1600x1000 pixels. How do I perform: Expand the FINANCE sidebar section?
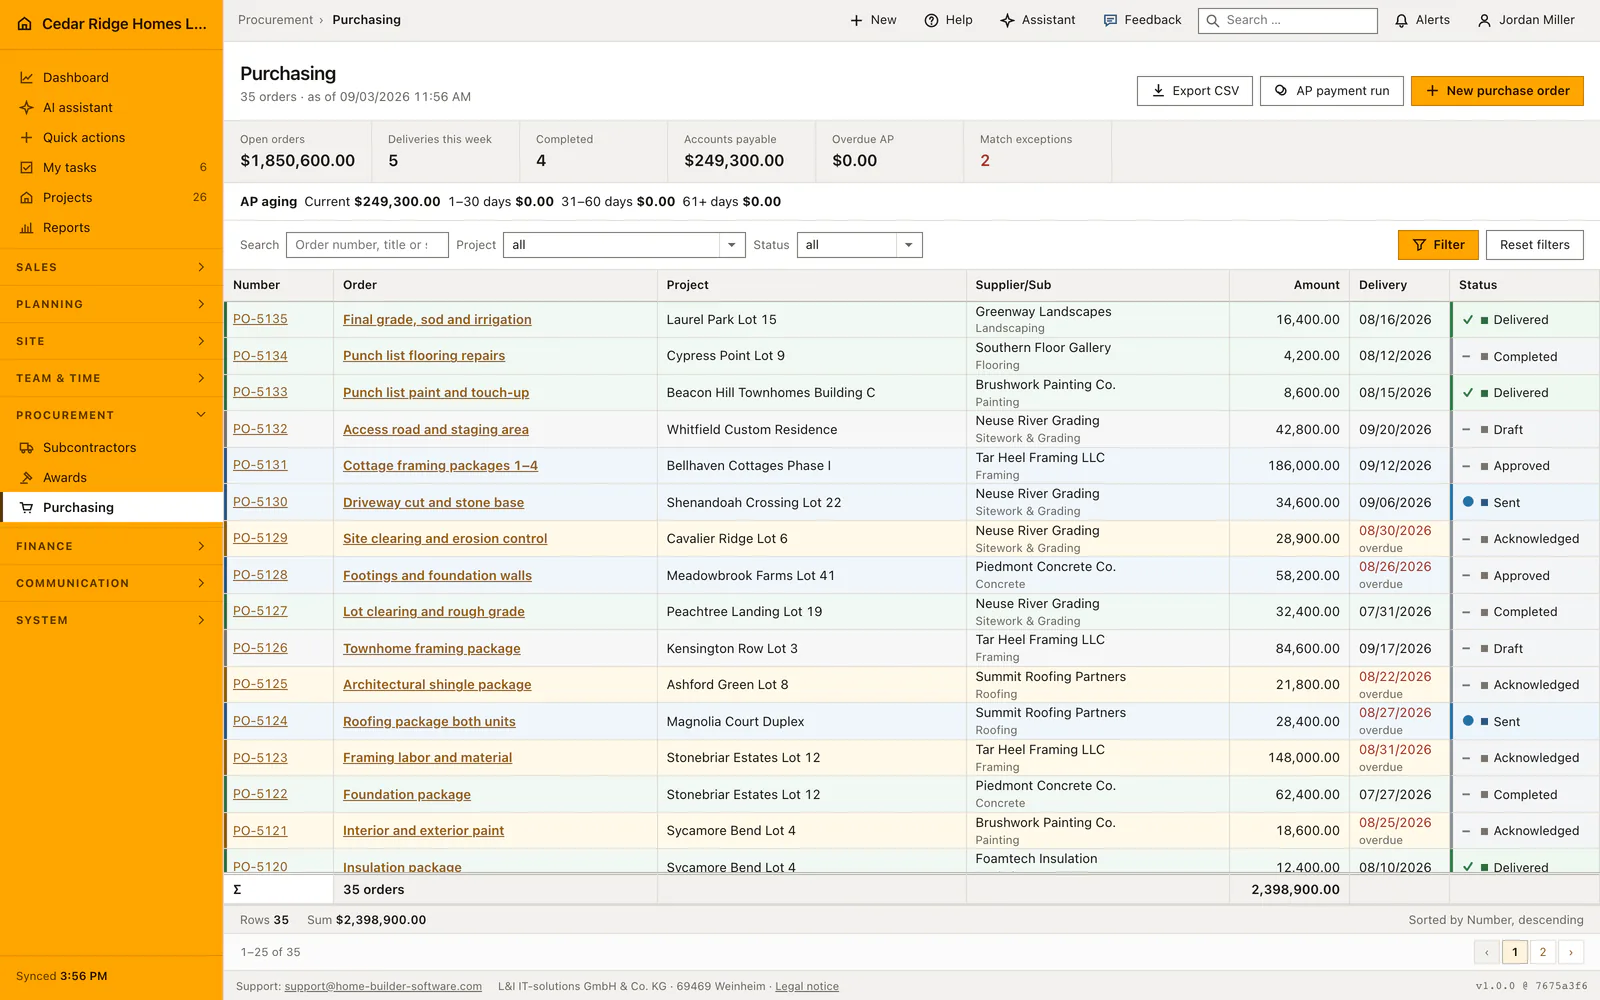coord(111,546)
